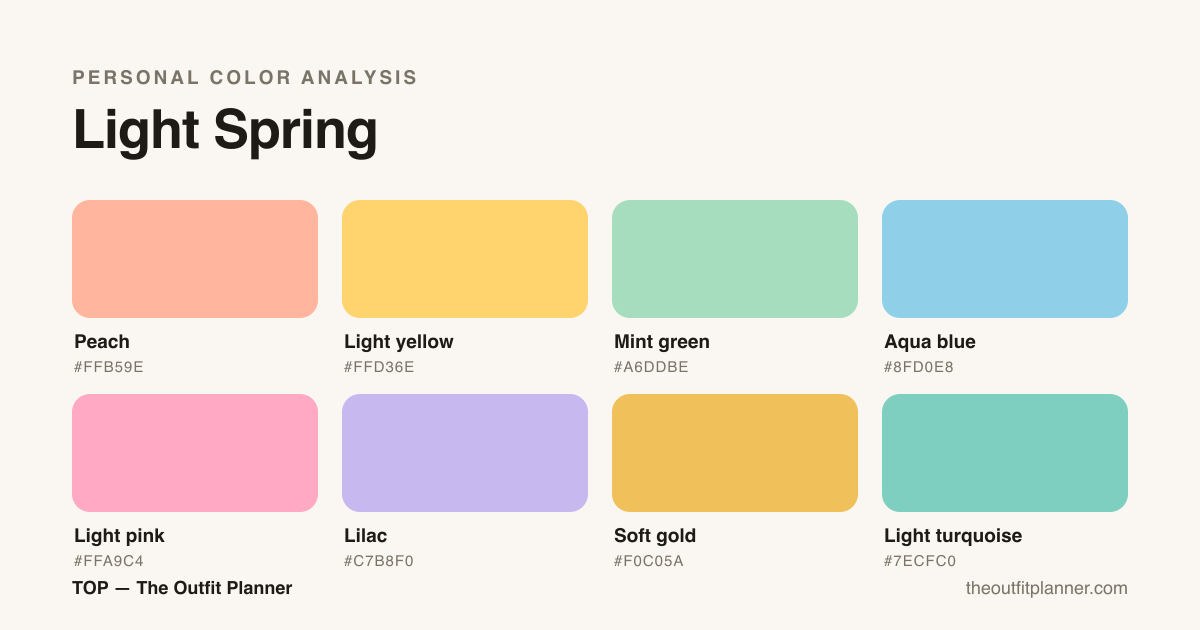Pick the Soft gold swatch
Screen dimensions: 1200x630
[x=735, y=453]
